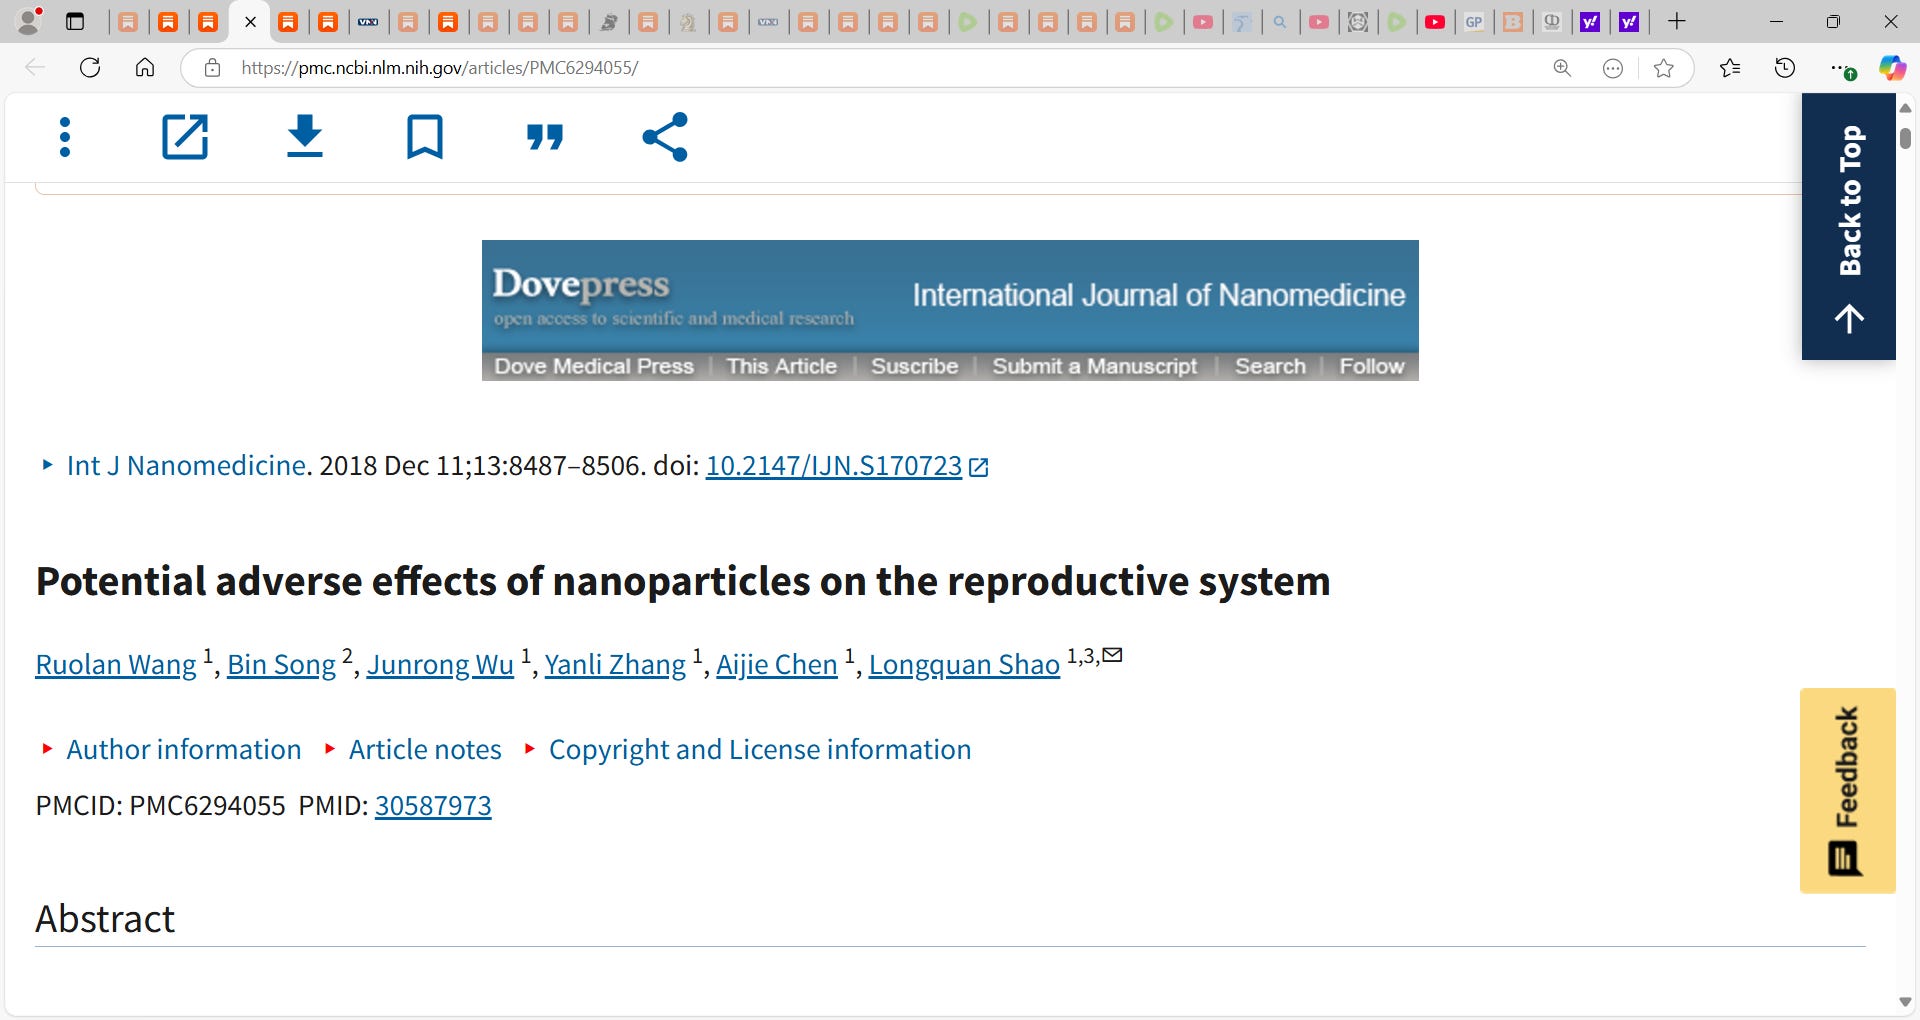1920x1020 pixels.
Task: Click the cite quotation marks icon
Action: 545,137
